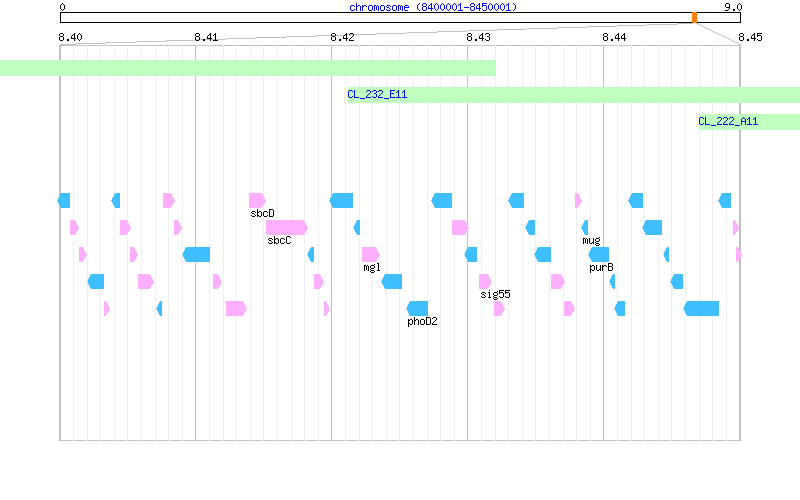Click the mgl gene arrow
Screen dimensions: 800x500
[371, 254]
